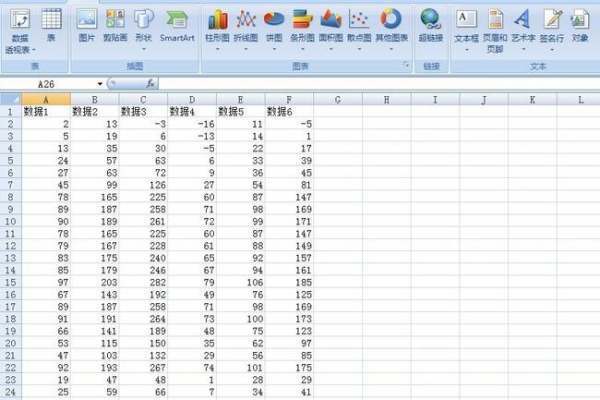Insert a SmartArt graphic
Screen dimensions: 600x400
(177, 25)
